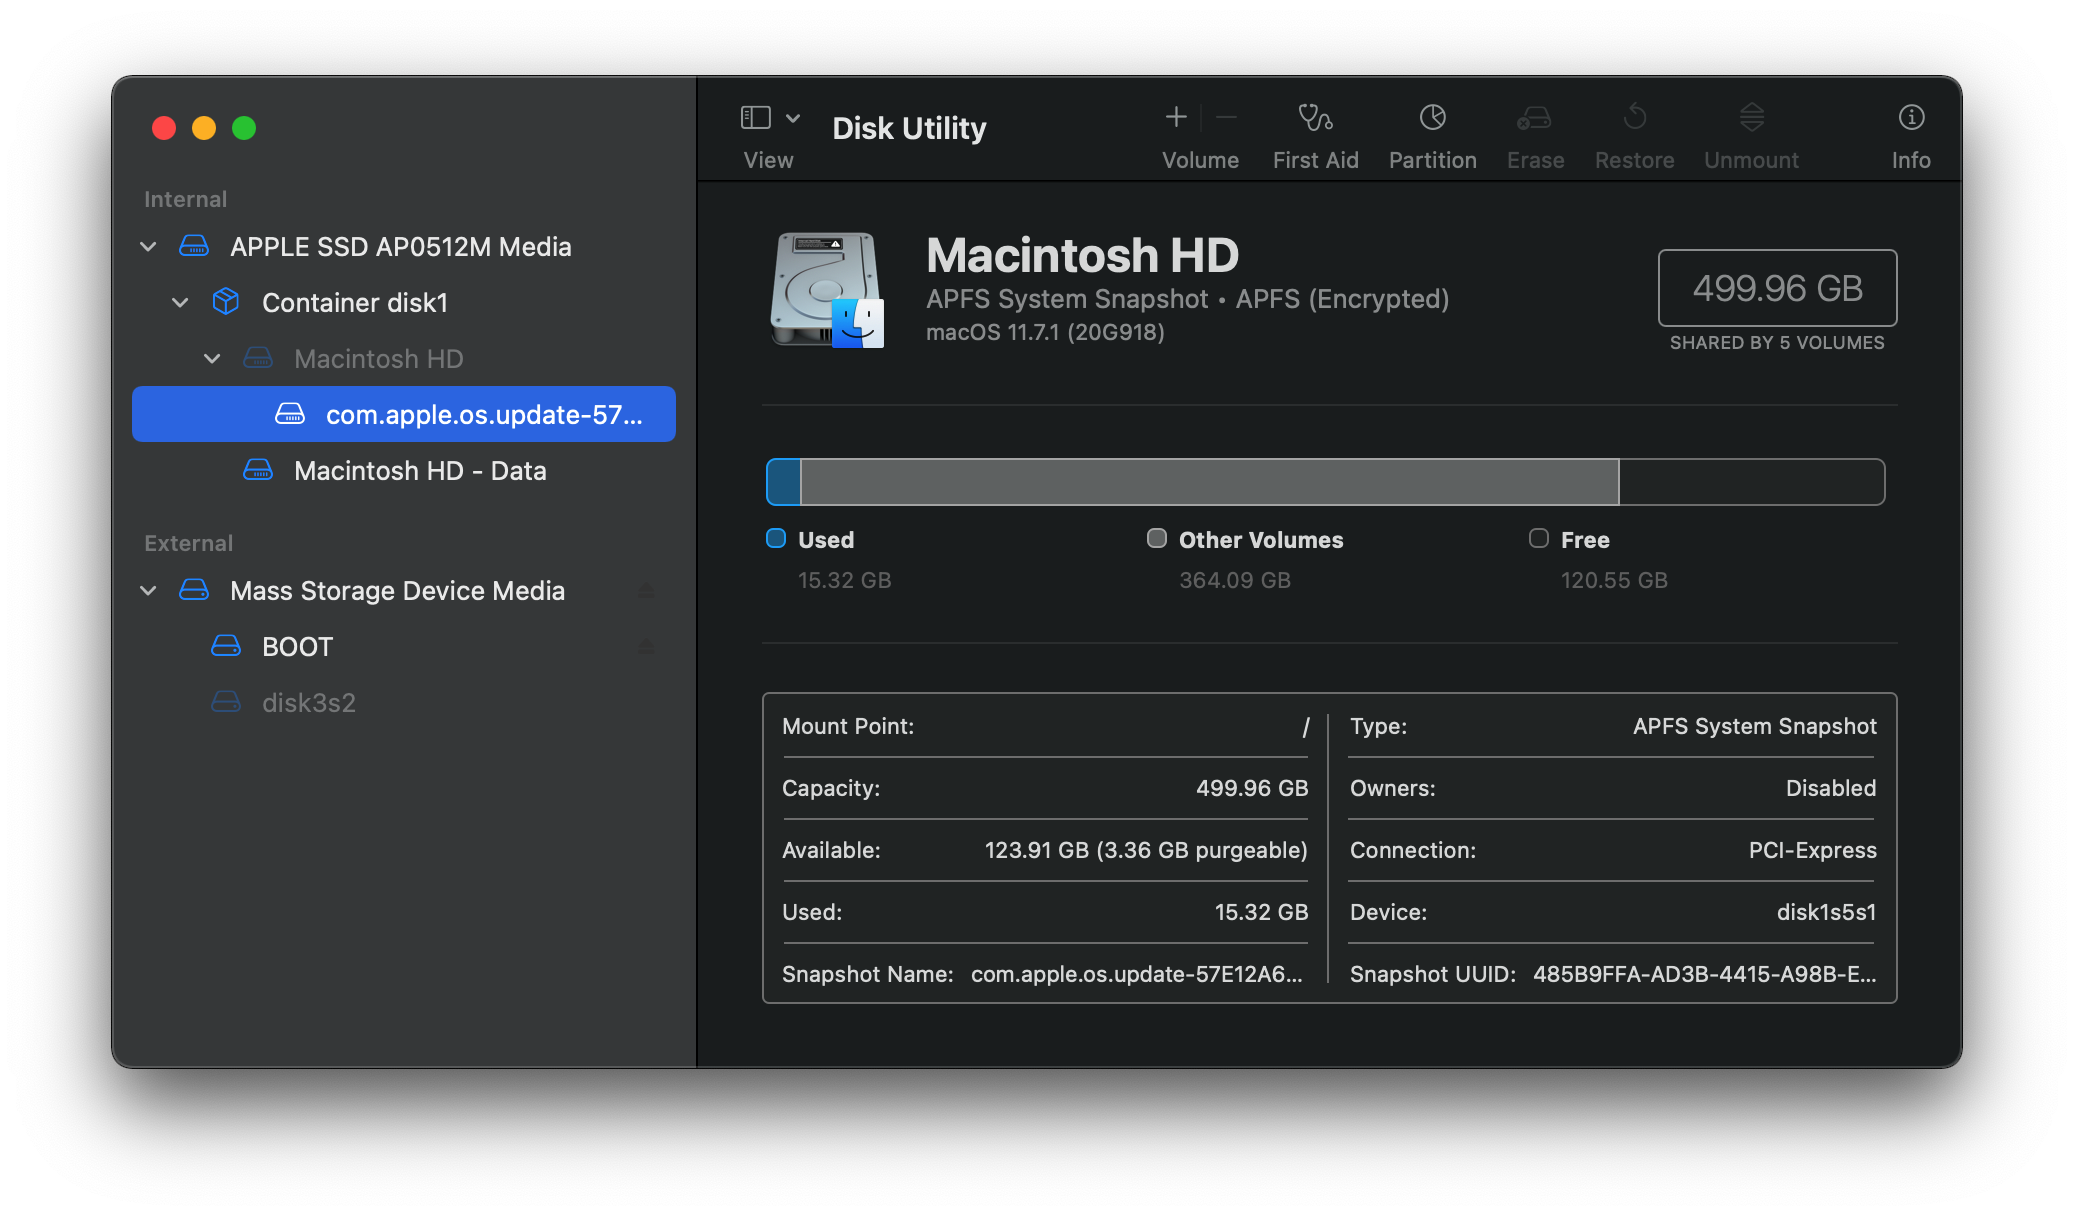
Task: Click the eject icon beside BOOT
Action: point(646,646)
